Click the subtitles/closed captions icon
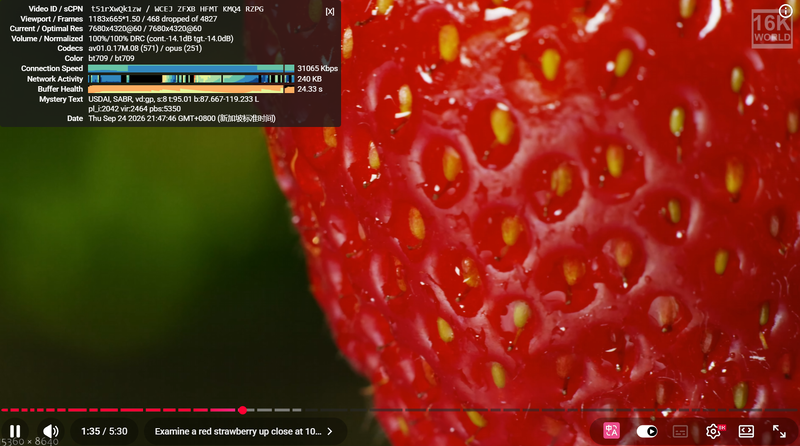 (x=680, y=431)
